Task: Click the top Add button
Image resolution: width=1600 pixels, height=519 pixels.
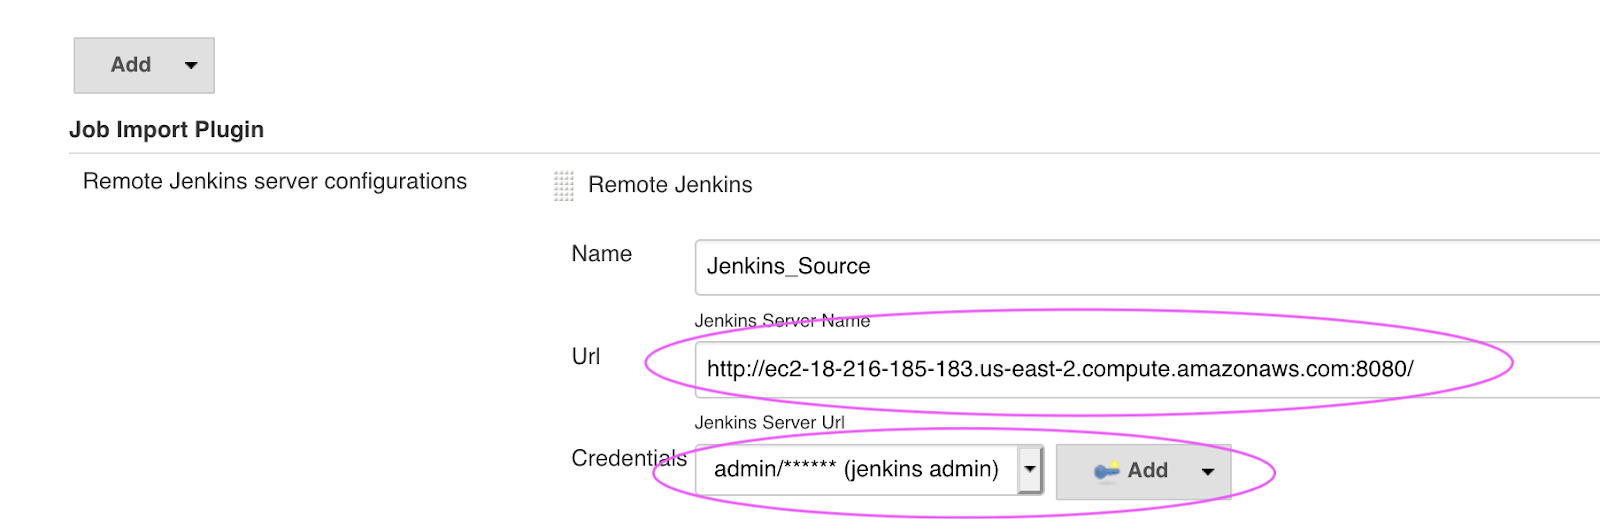Action: (x=144, y=65)
